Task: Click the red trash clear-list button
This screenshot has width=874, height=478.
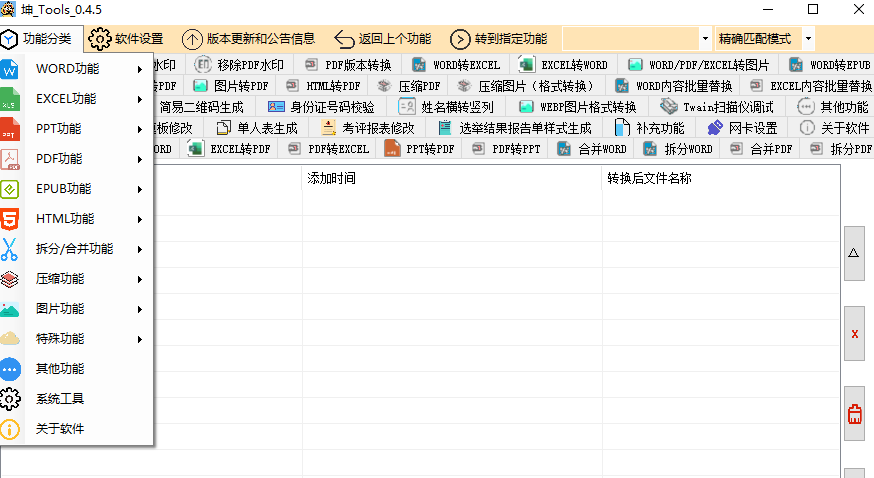Action: pyautogui.click(x=854, y=414)
